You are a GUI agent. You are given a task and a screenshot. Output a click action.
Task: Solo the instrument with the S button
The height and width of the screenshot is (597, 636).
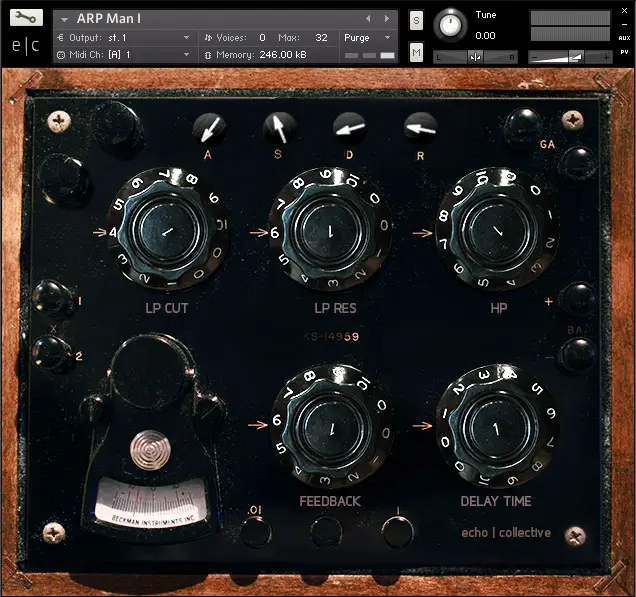tap(416, 20)
